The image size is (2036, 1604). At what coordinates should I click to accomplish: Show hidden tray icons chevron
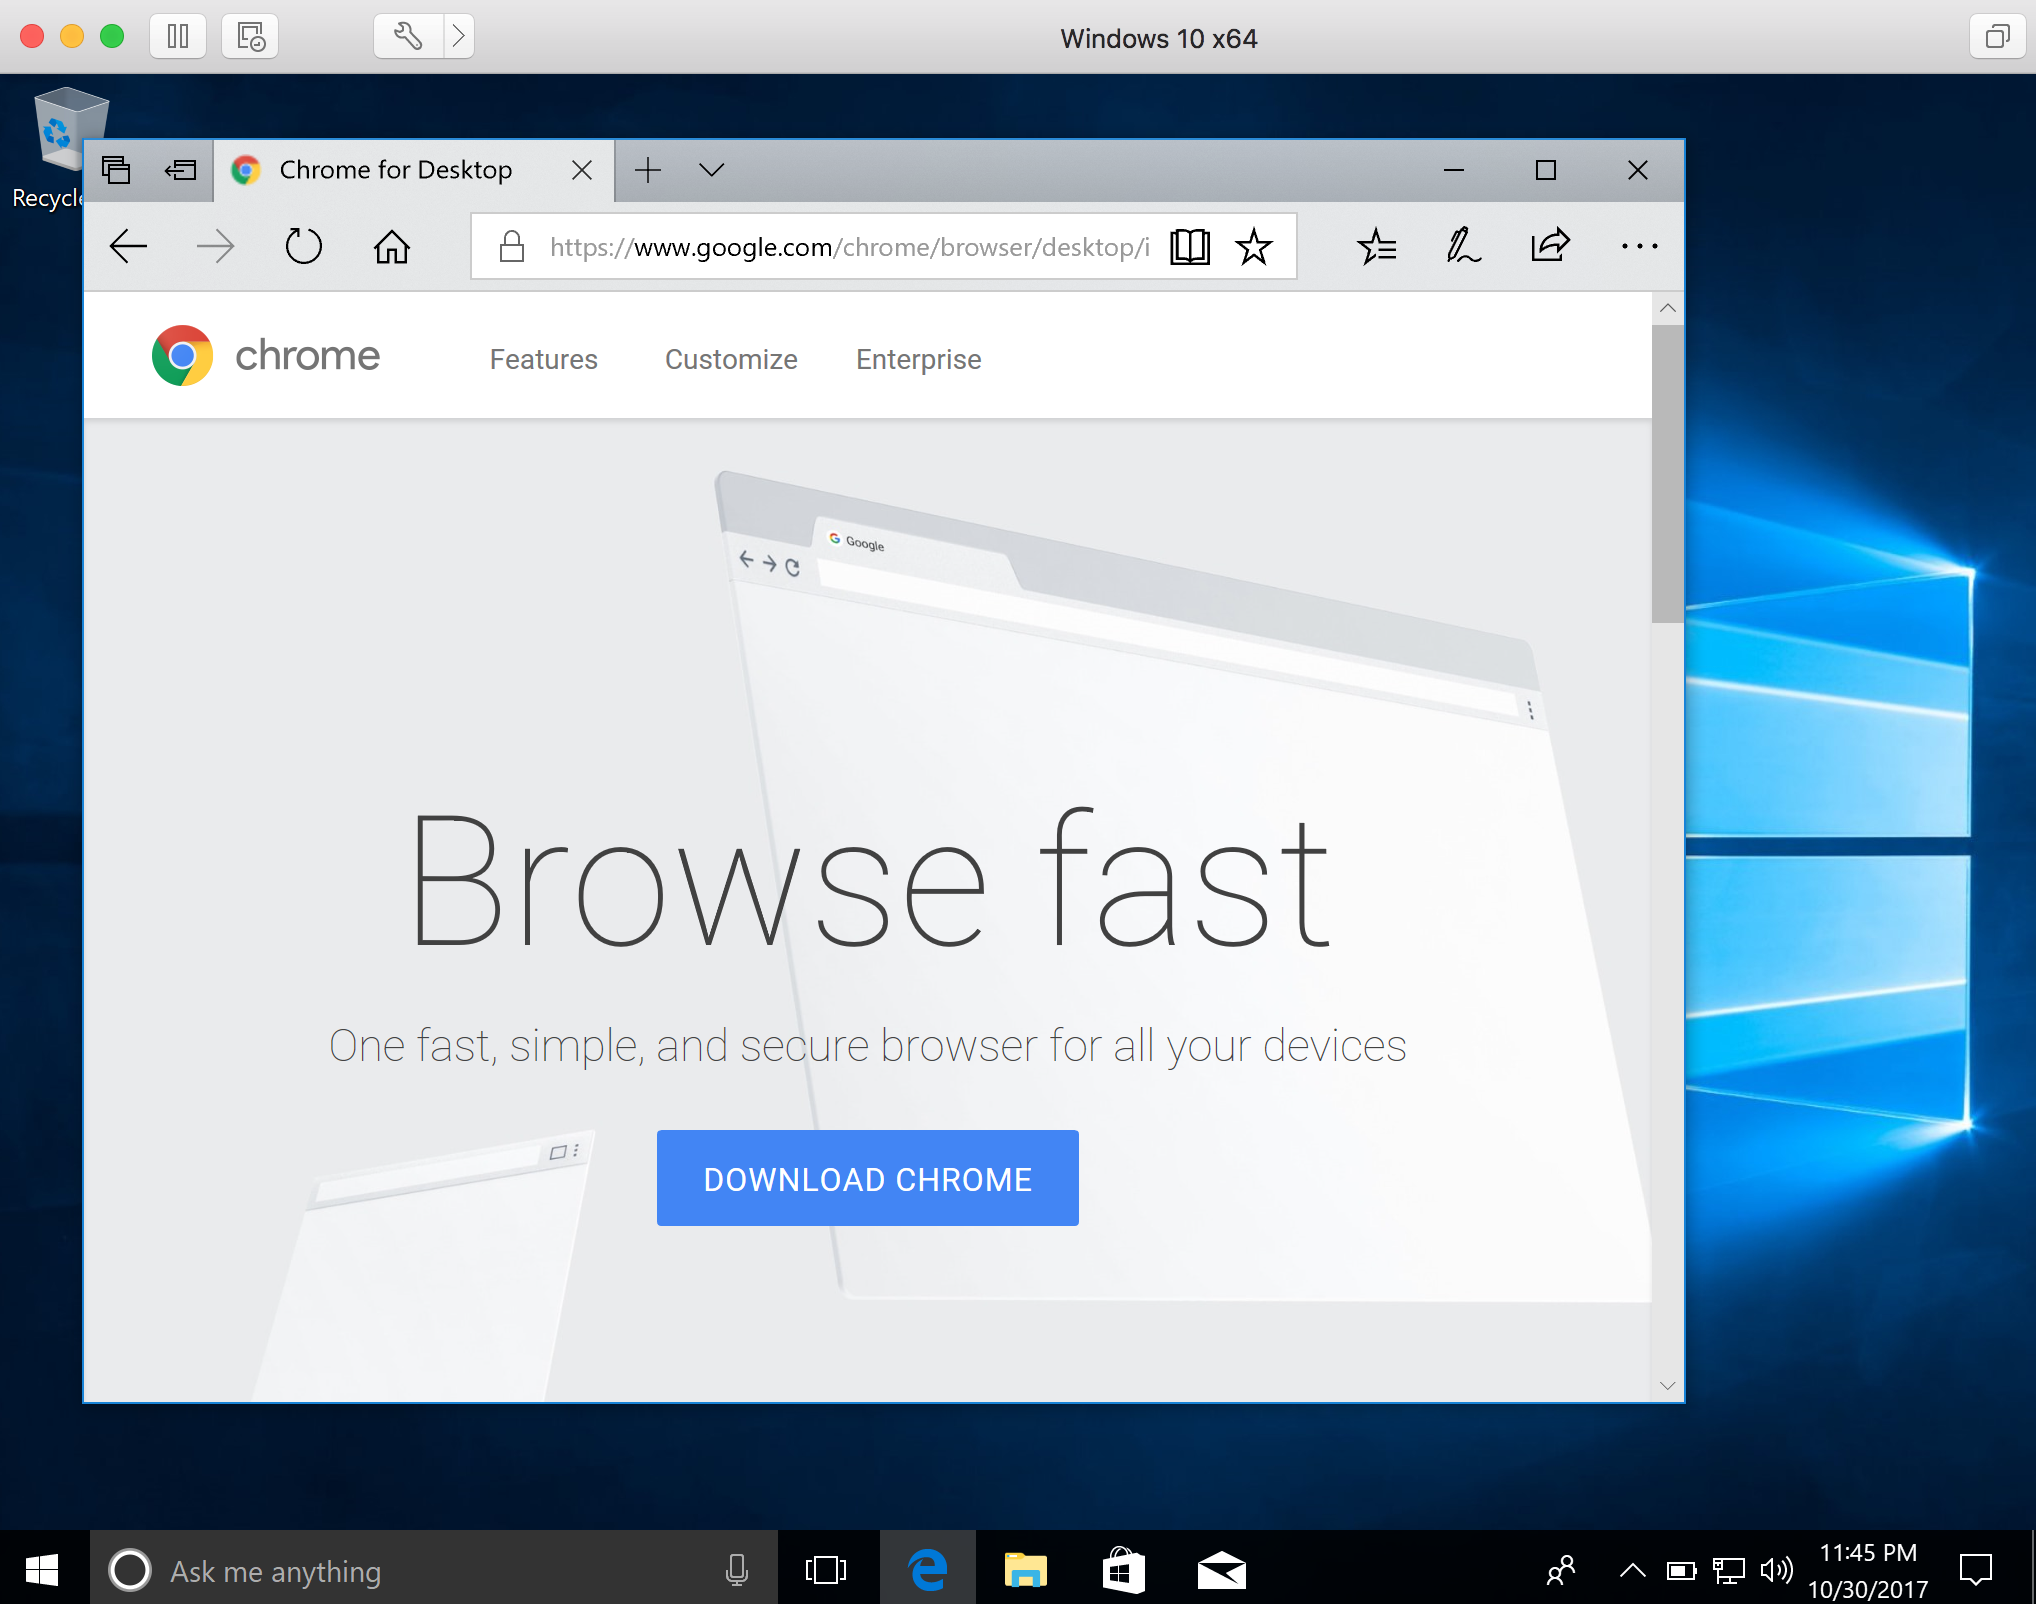(x=1632, y=1570)
